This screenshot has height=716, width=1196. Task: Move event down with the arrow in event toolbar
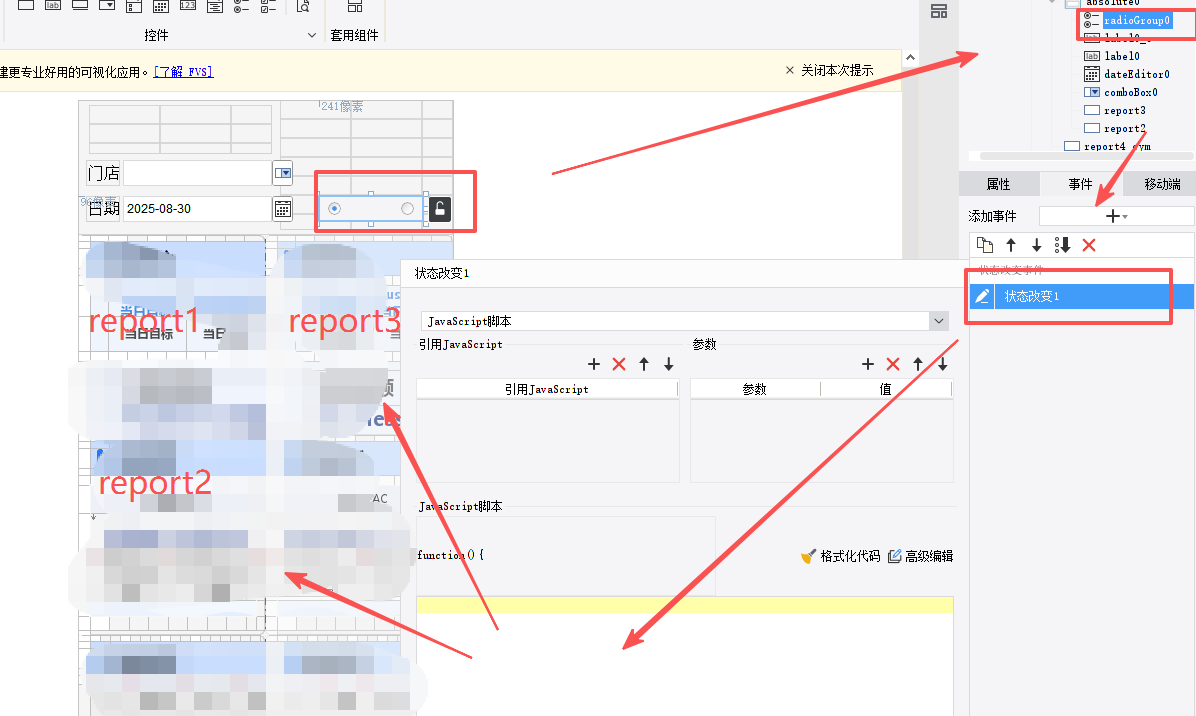pyautogui.click(x=1037, y=245)
